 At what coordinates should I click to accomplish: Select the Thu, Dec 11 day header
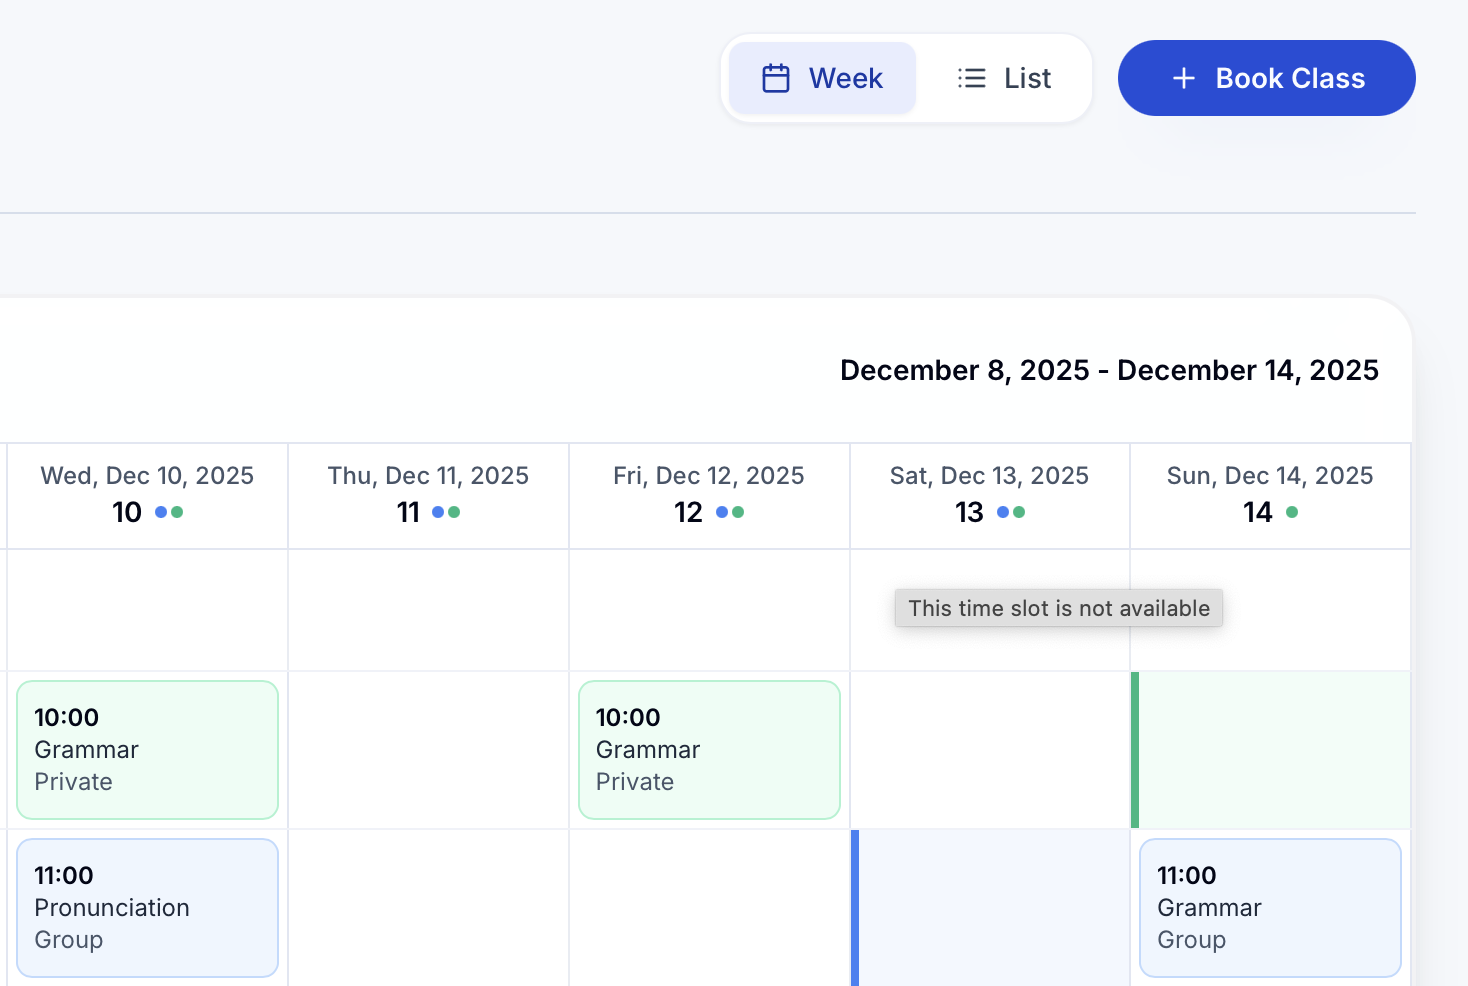[428, 475]
